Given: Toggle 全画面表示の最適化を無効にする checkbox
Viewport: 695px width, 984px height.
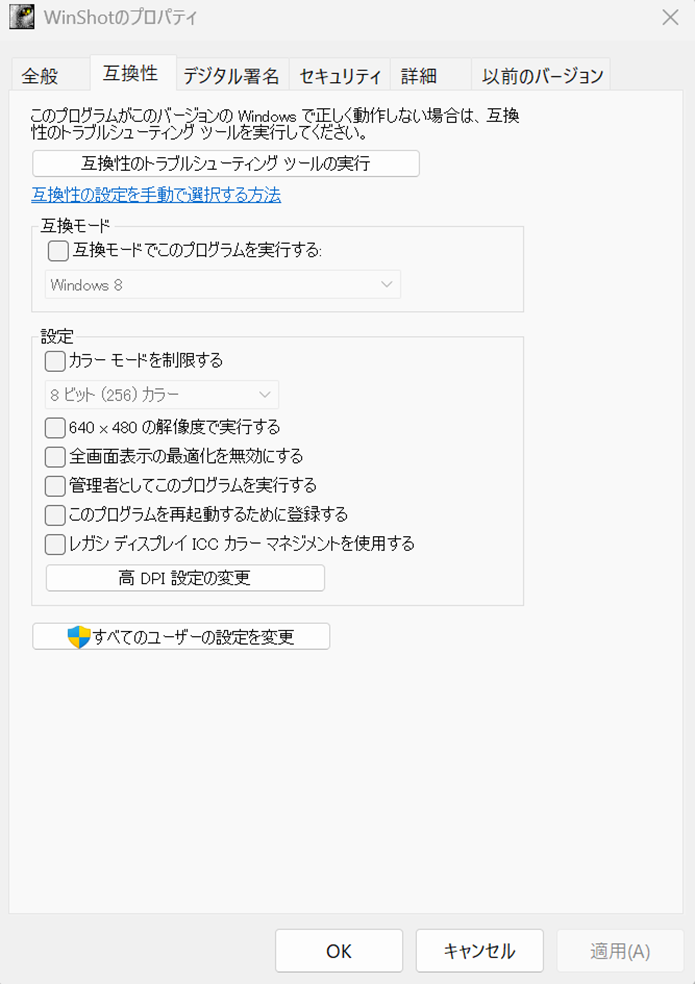Looking at the screenshot, I should coord(55,457).
